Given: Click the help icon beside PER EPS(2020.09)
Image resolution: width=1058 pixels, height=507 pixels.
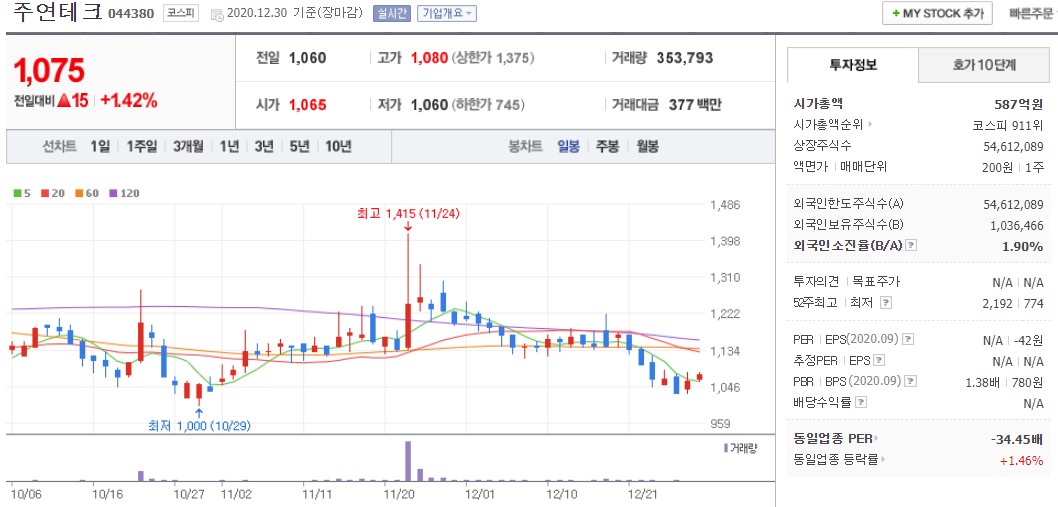Looking at the screenshot, I should [909, 339].
